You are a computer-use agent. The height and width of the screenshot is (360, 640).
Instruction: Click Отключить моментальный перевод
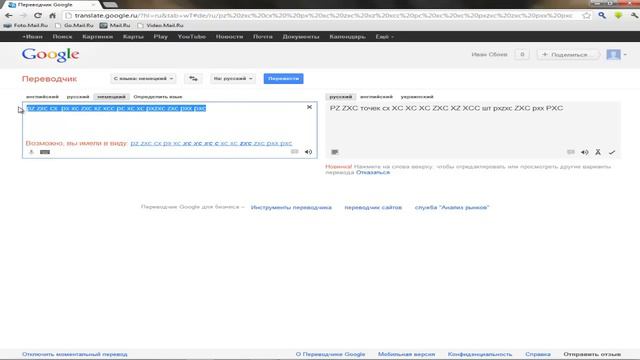[75, 354]
